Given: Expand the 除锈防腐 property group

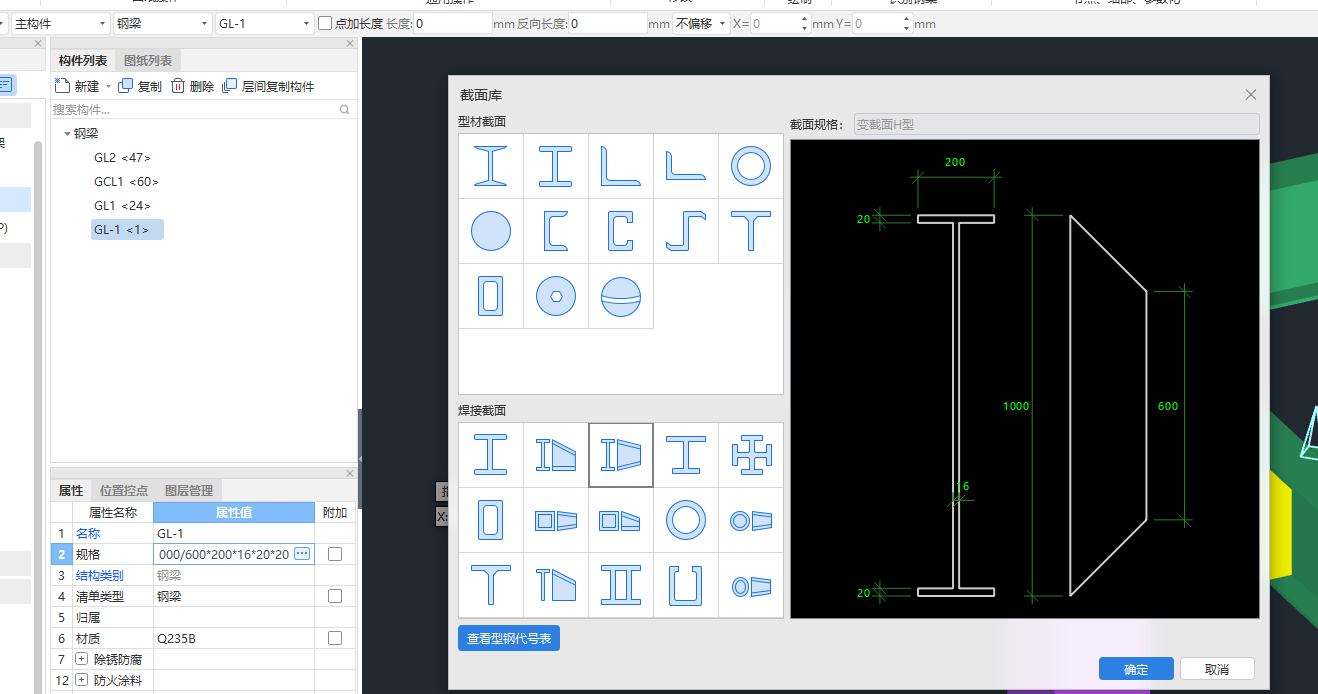Looking at the screenshot, I should point(82,659).
